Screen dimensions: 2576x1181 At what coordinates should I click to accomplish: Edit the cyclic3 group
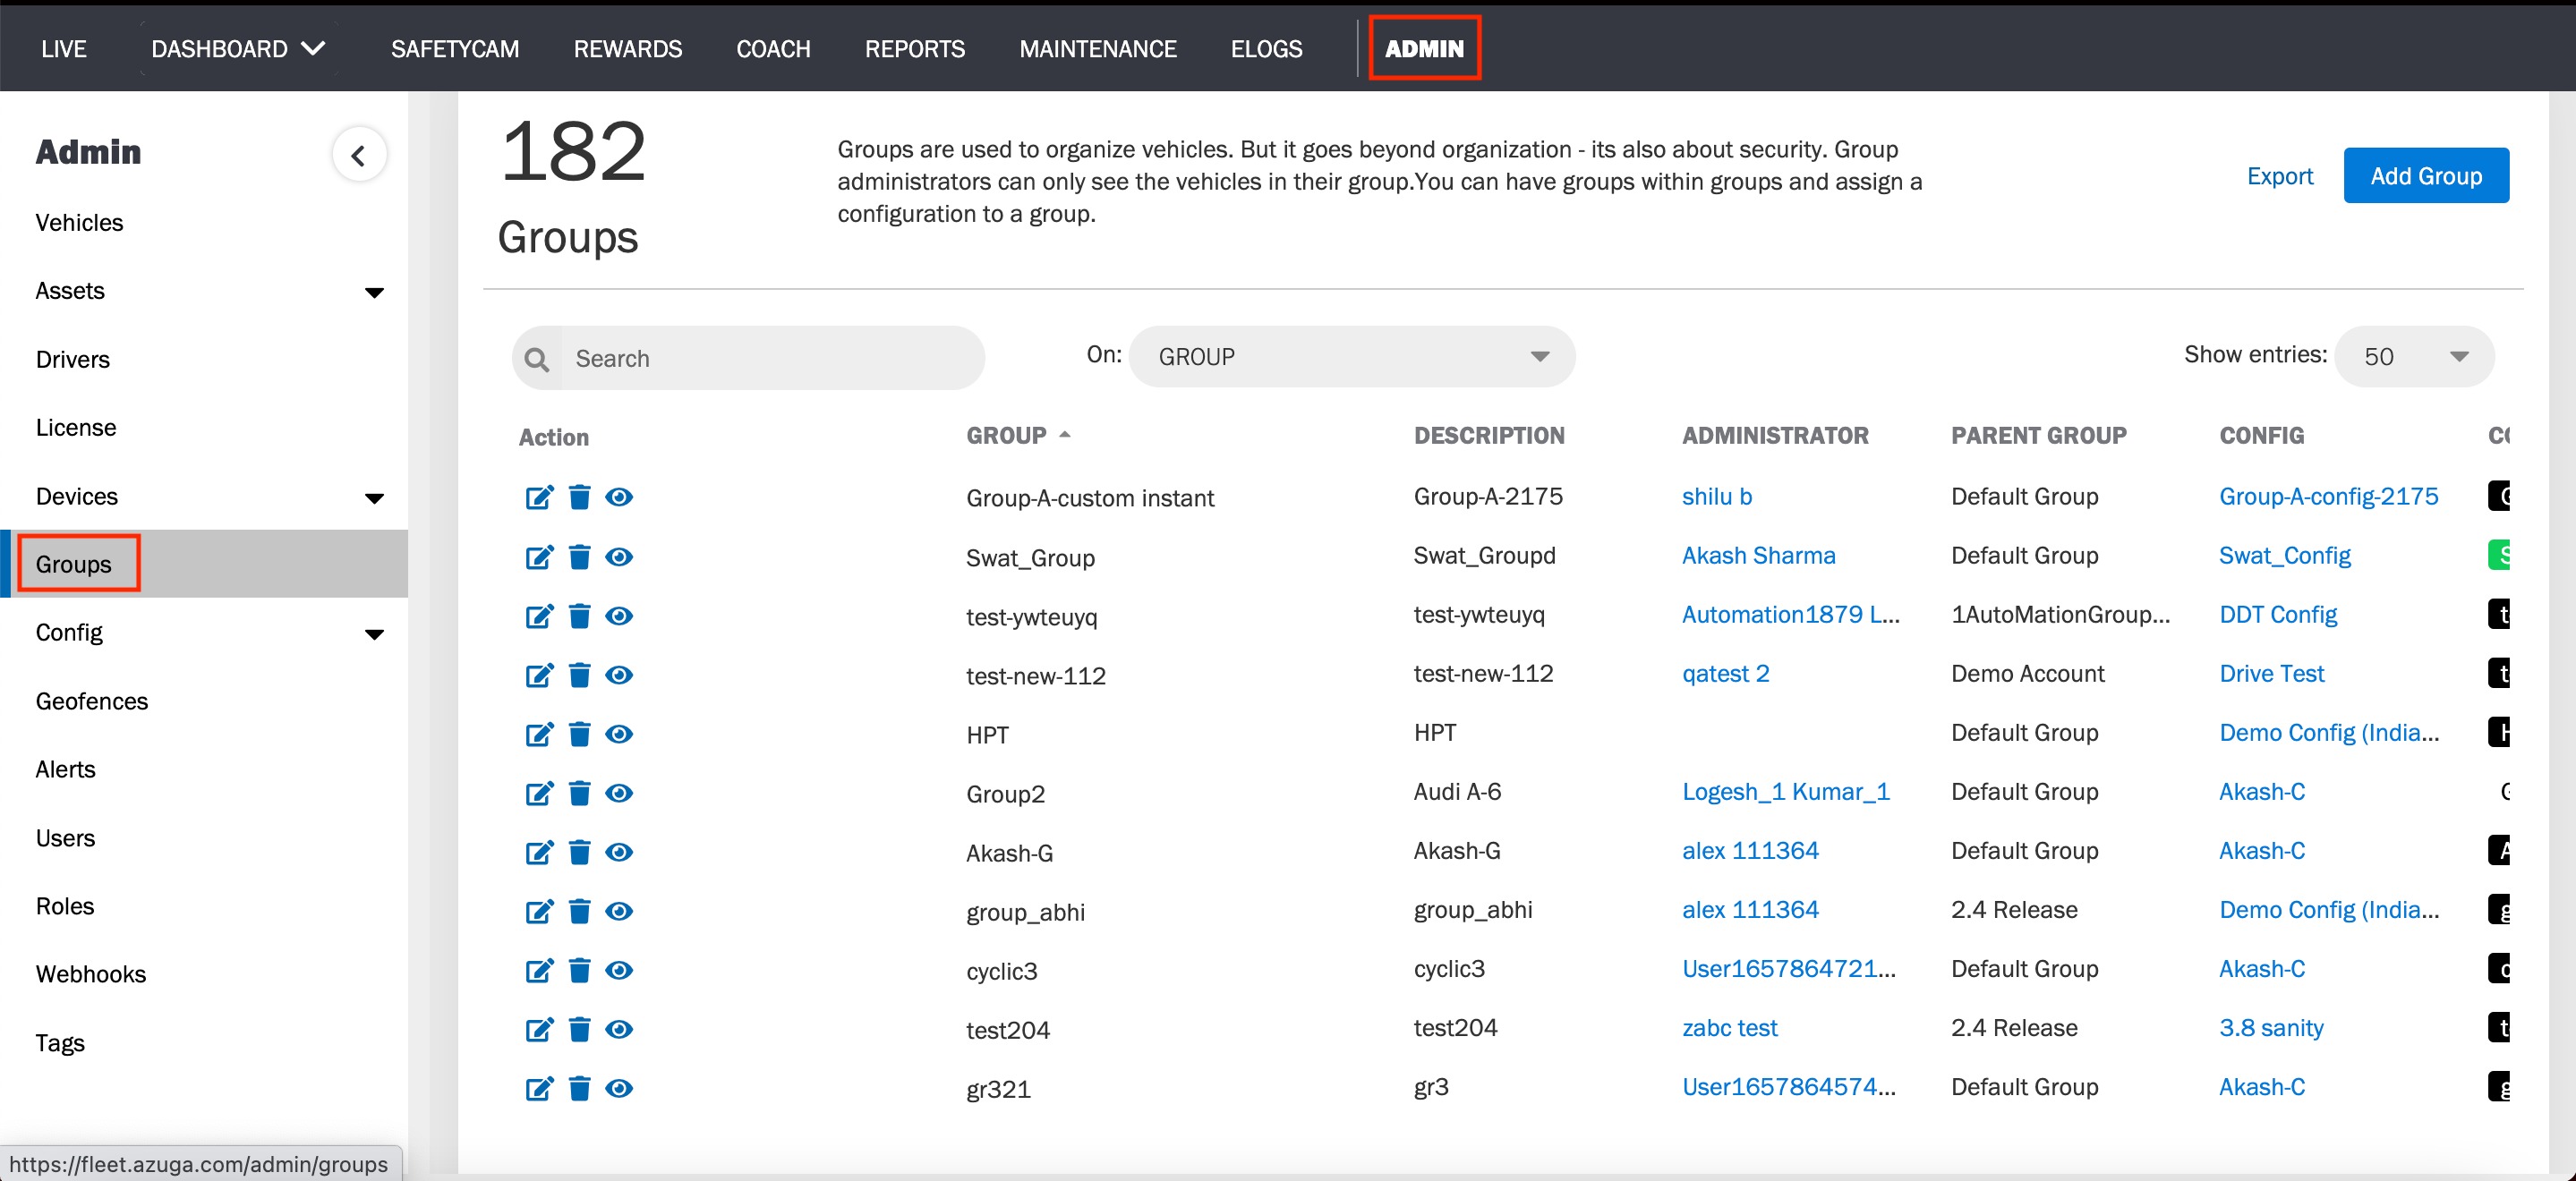539,969
